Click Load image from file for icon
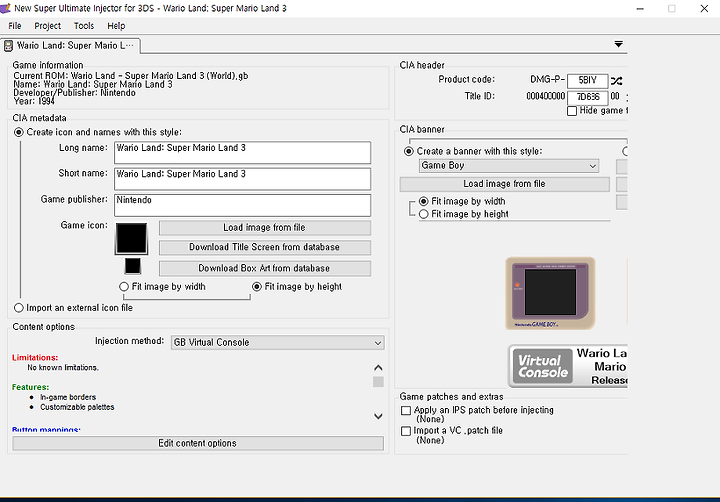This screenshot has height=502, width=720. point(265,228)
